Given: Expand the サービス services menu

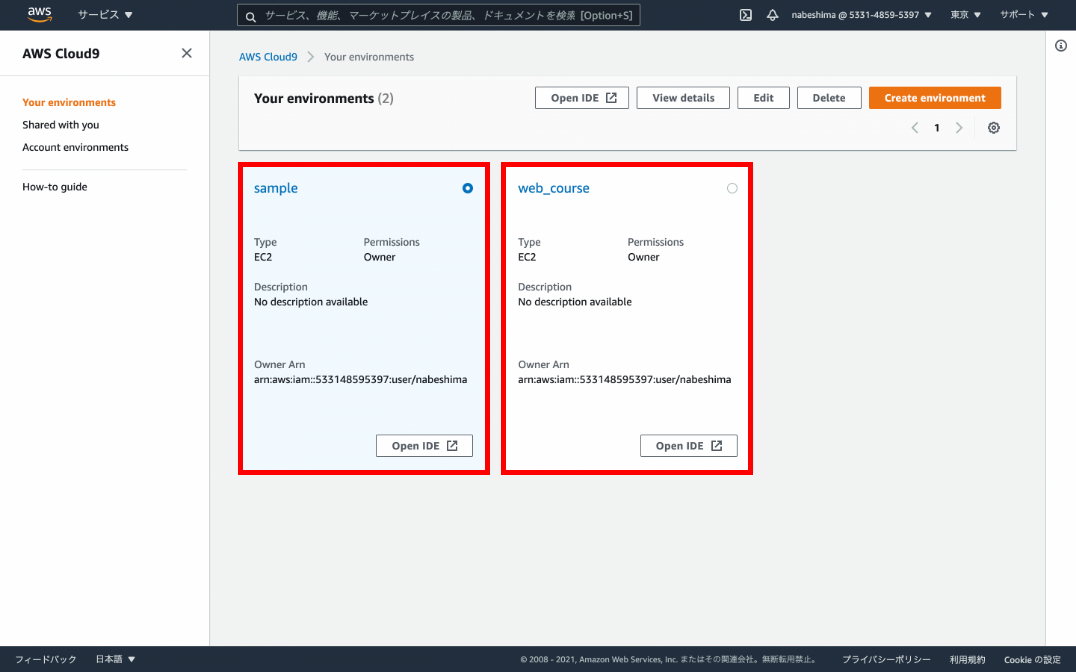Looking at the screenshot, I should tap(105, 14).
